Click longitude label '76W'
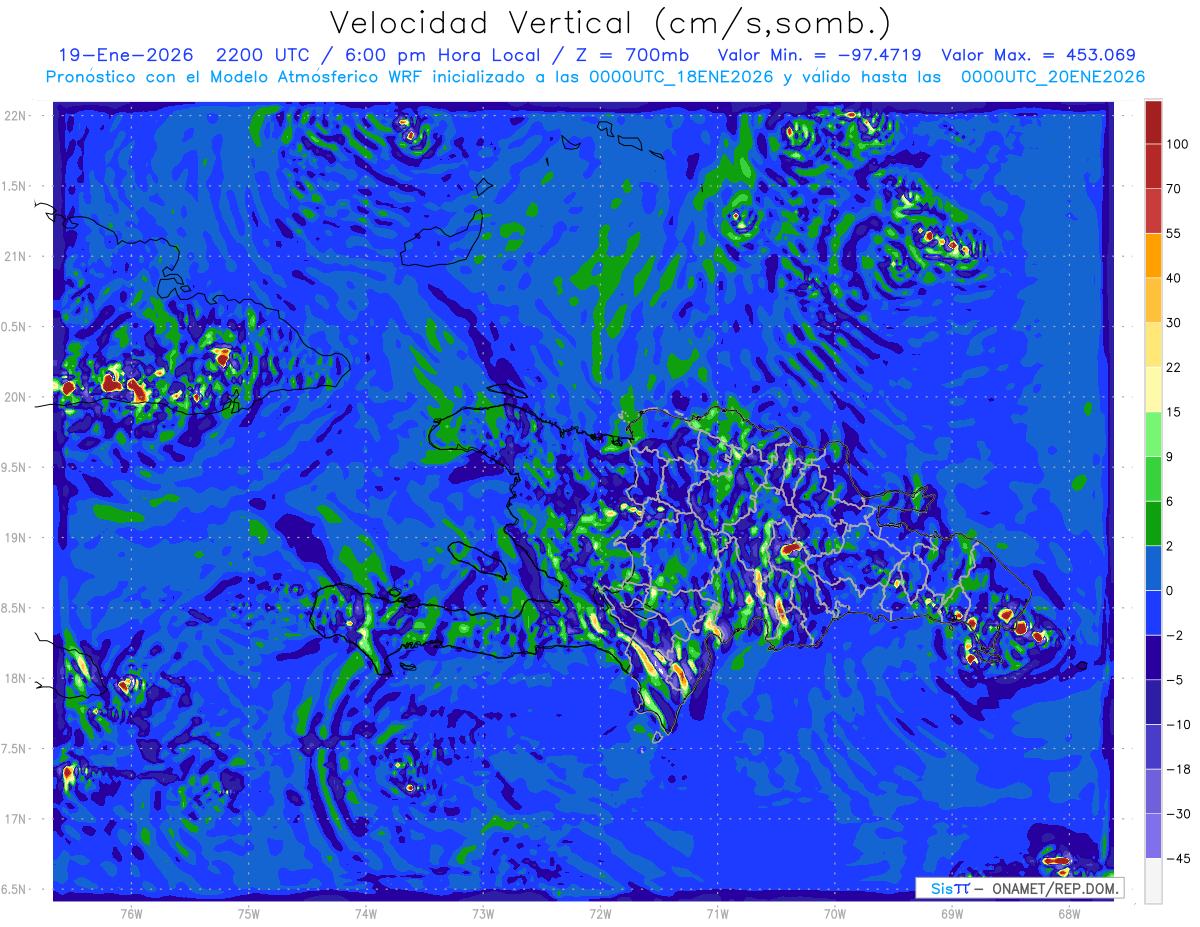Image resolution: width=1200 pixels, height=927 pixels. [131, 913]
